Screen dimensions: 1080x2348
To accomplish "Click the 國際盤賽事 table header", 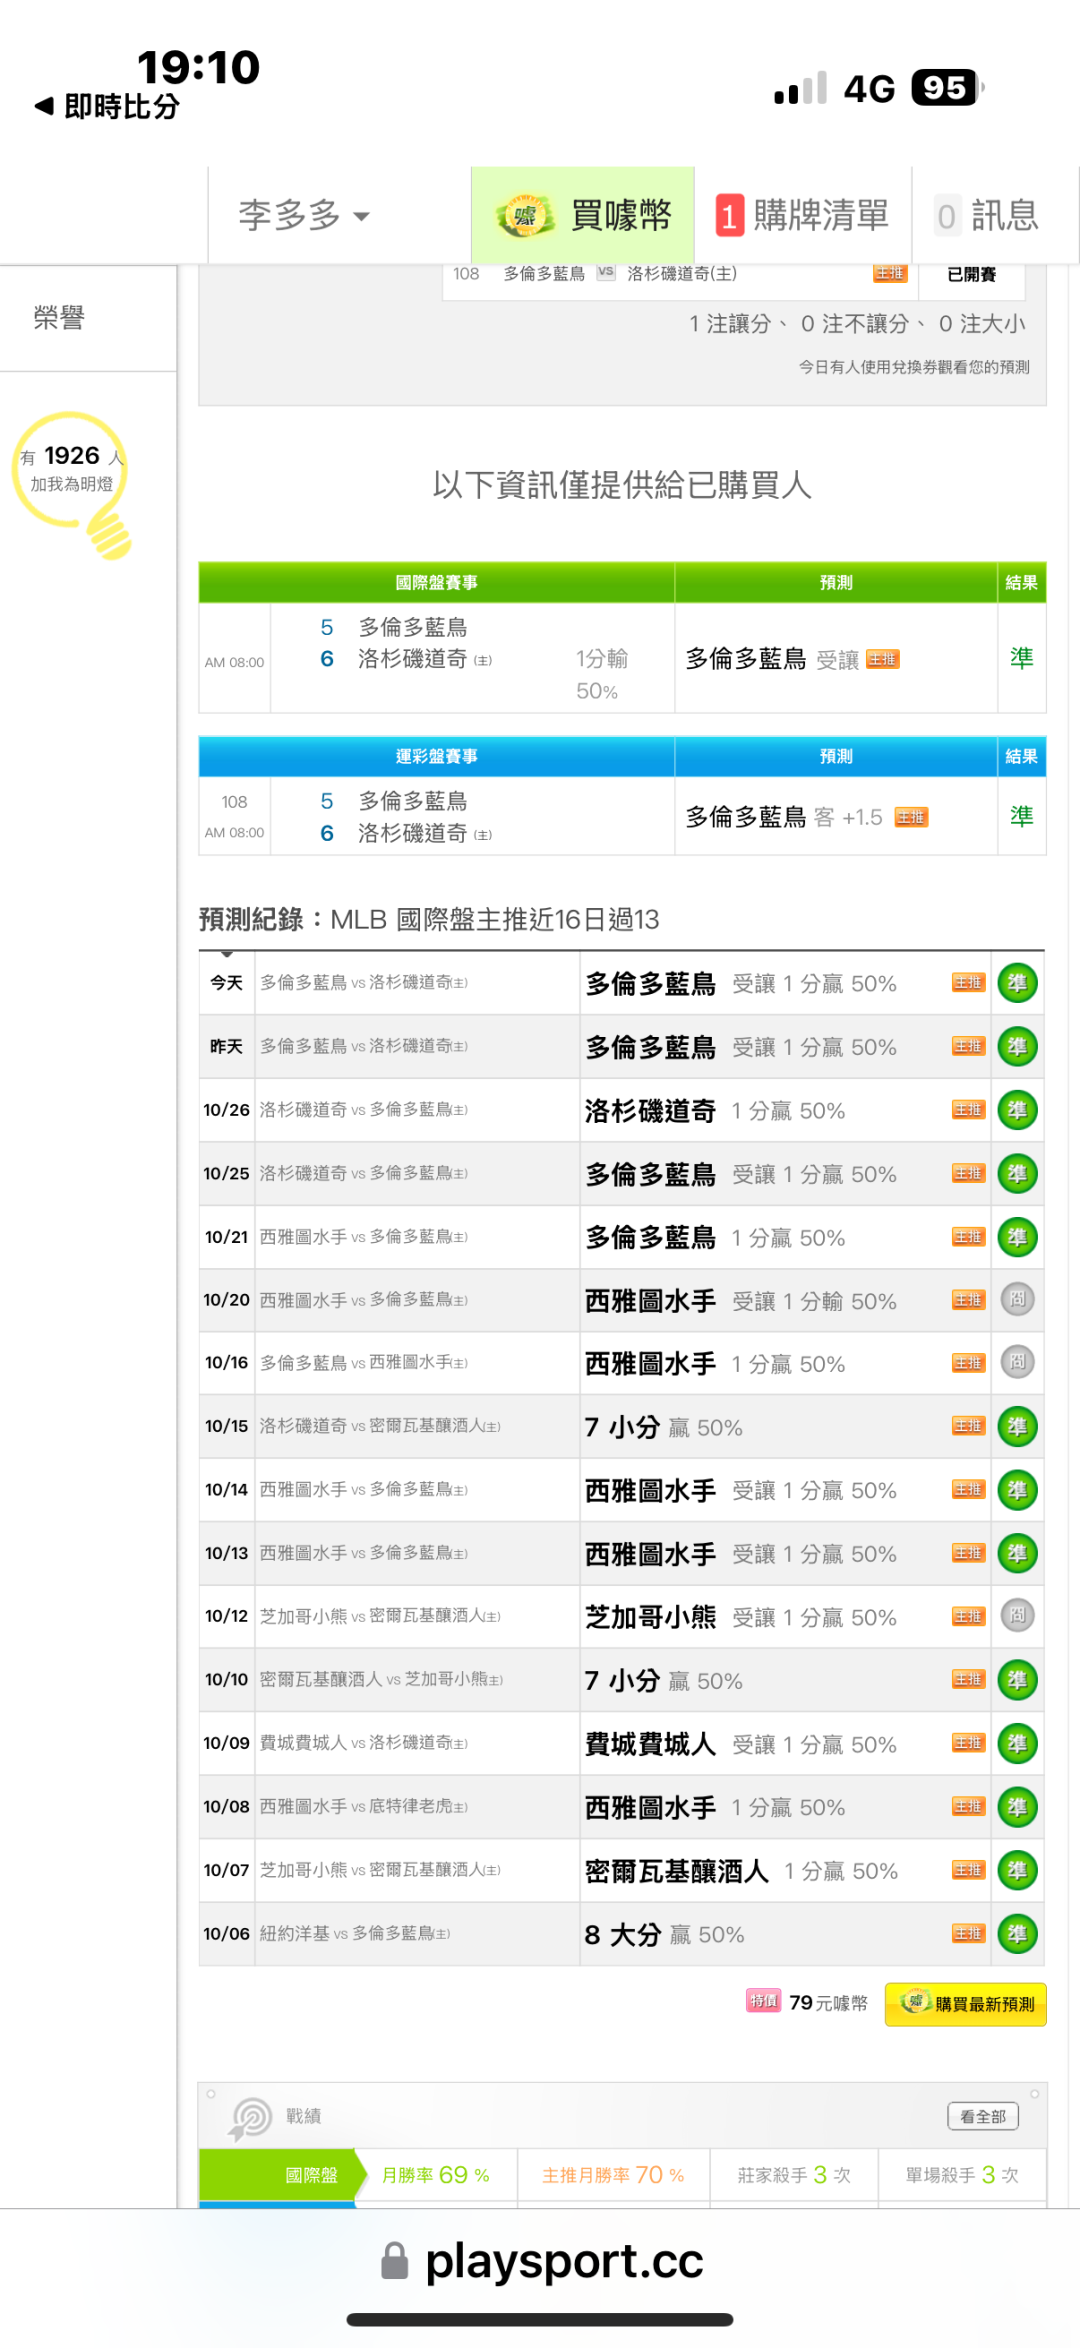I will [437, 583].
